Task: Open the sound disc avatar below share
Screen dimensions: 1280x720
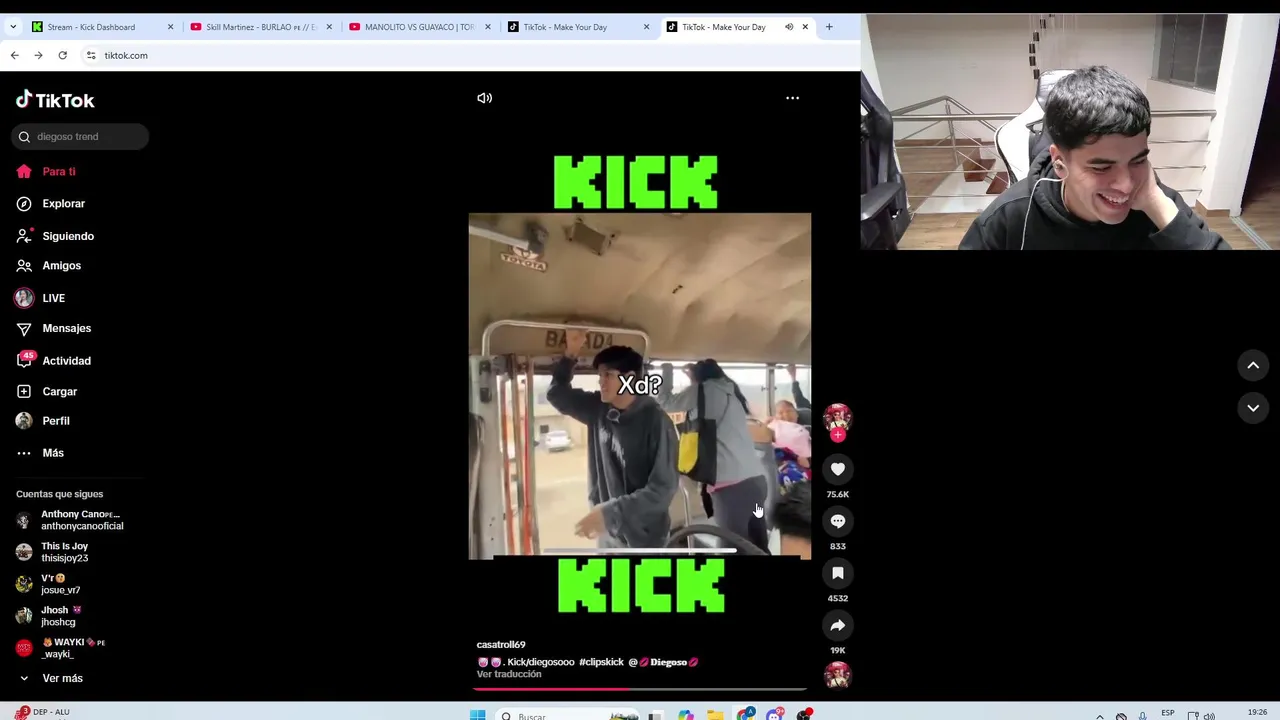Action: [838, 676]
